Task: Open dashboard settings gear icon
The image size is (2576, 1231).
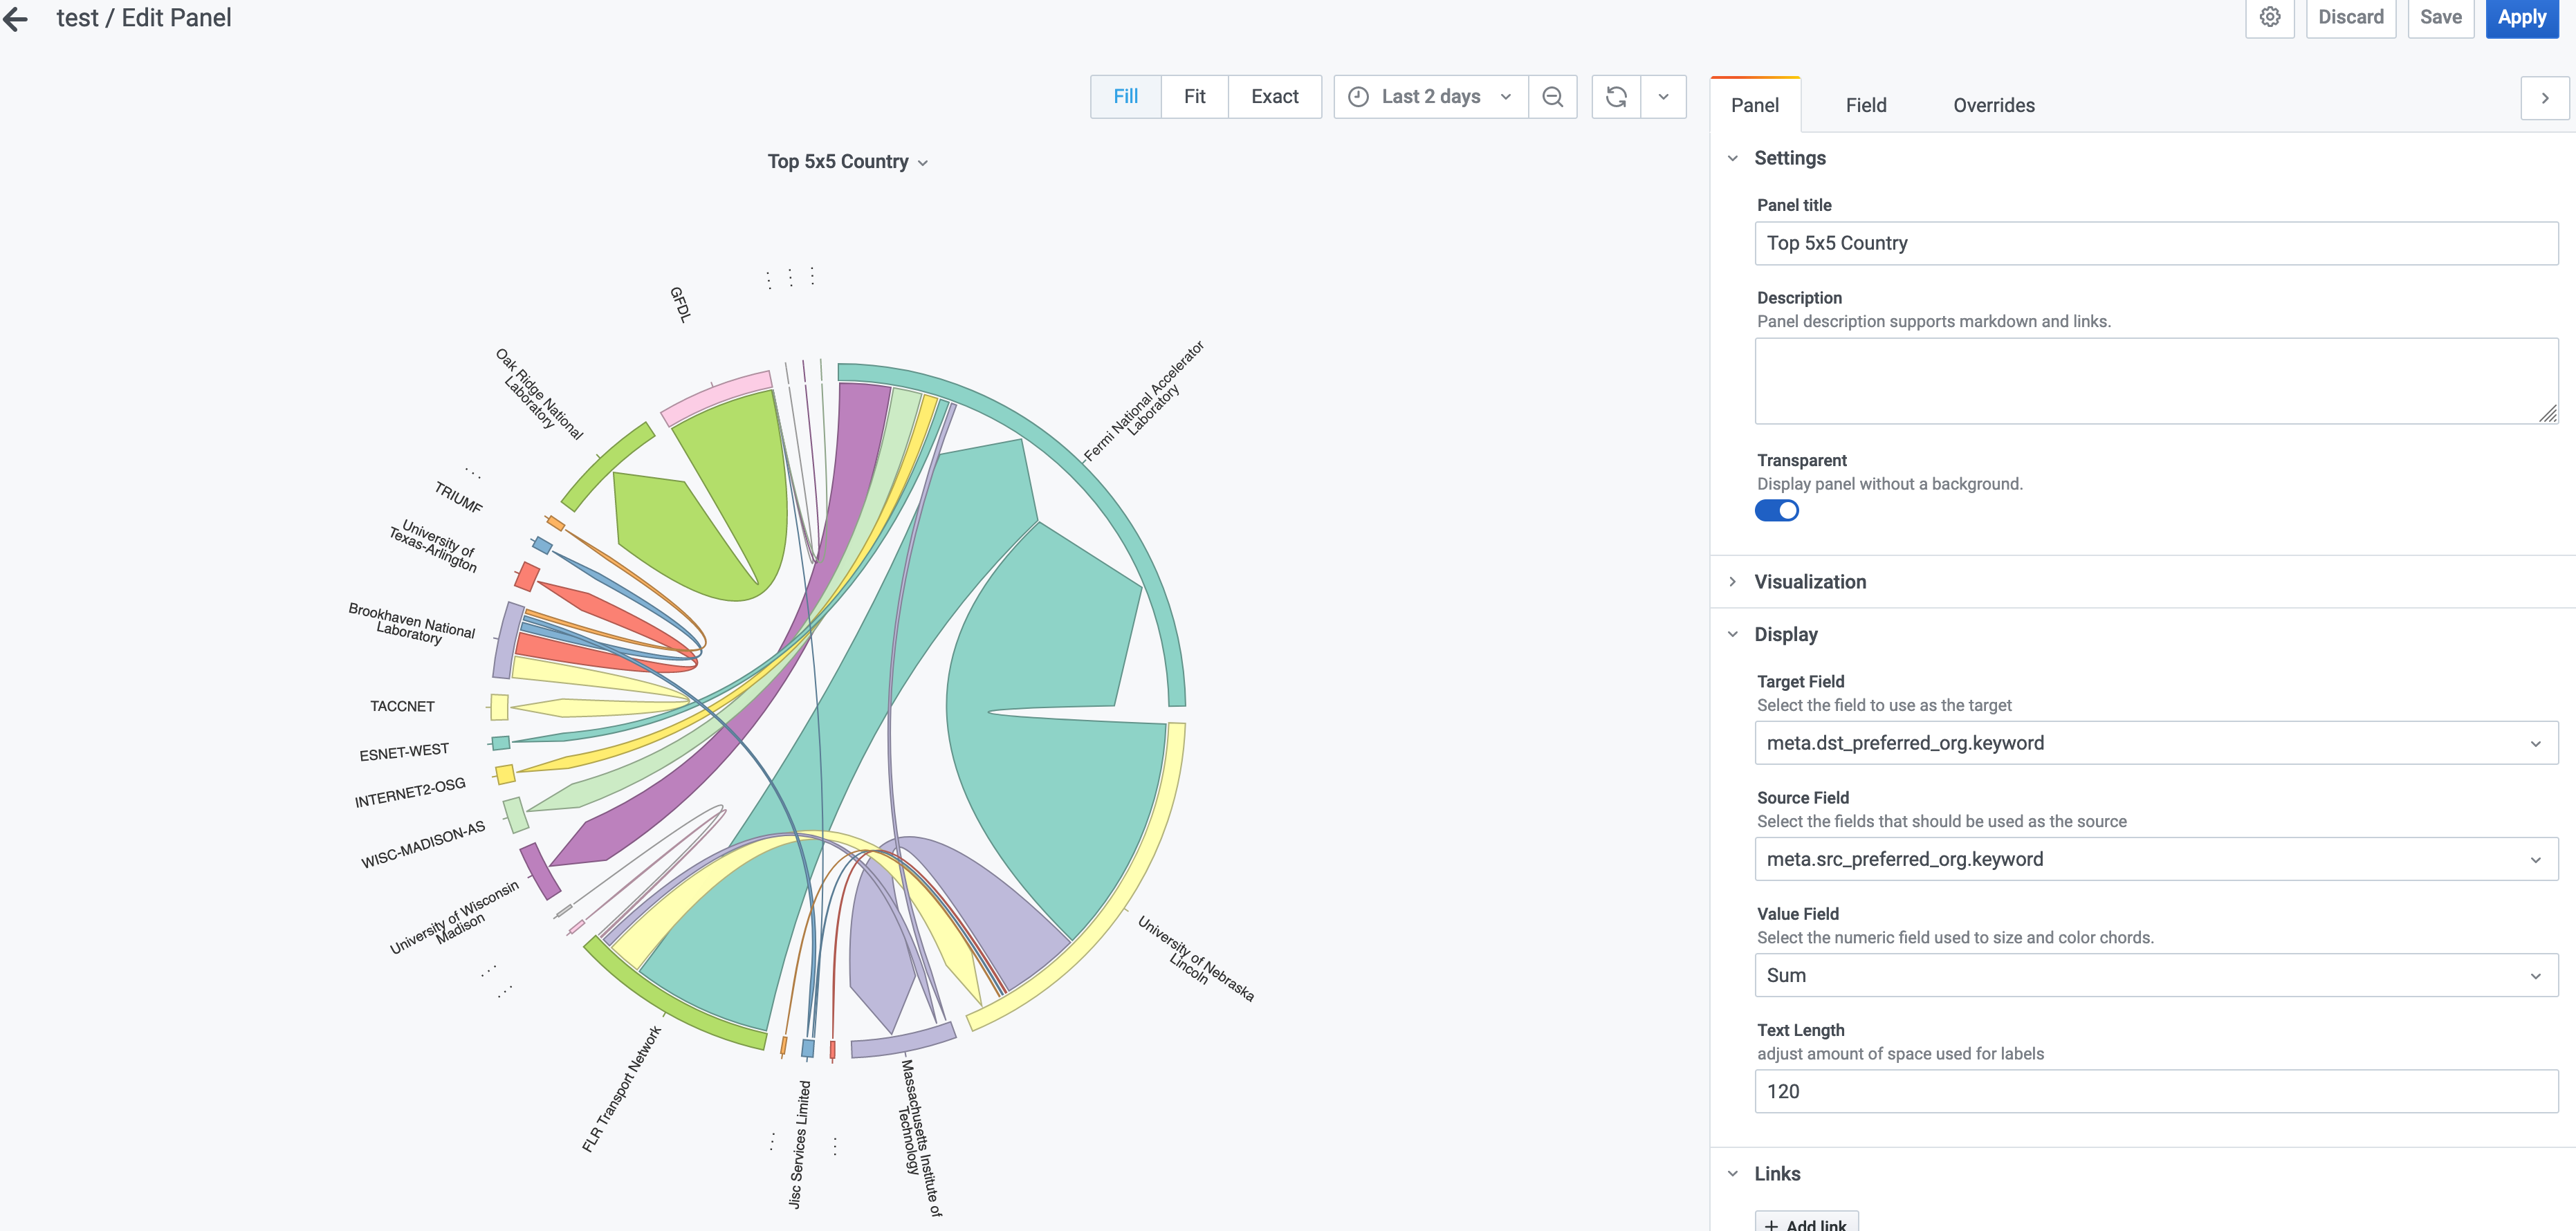Action: tap(2269, 17)
